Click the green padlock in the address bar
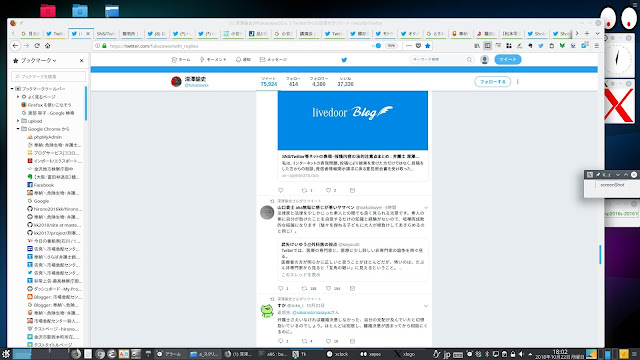Image resolution: width=640 pixels, height=360 pixels. [x=104, y=46]
